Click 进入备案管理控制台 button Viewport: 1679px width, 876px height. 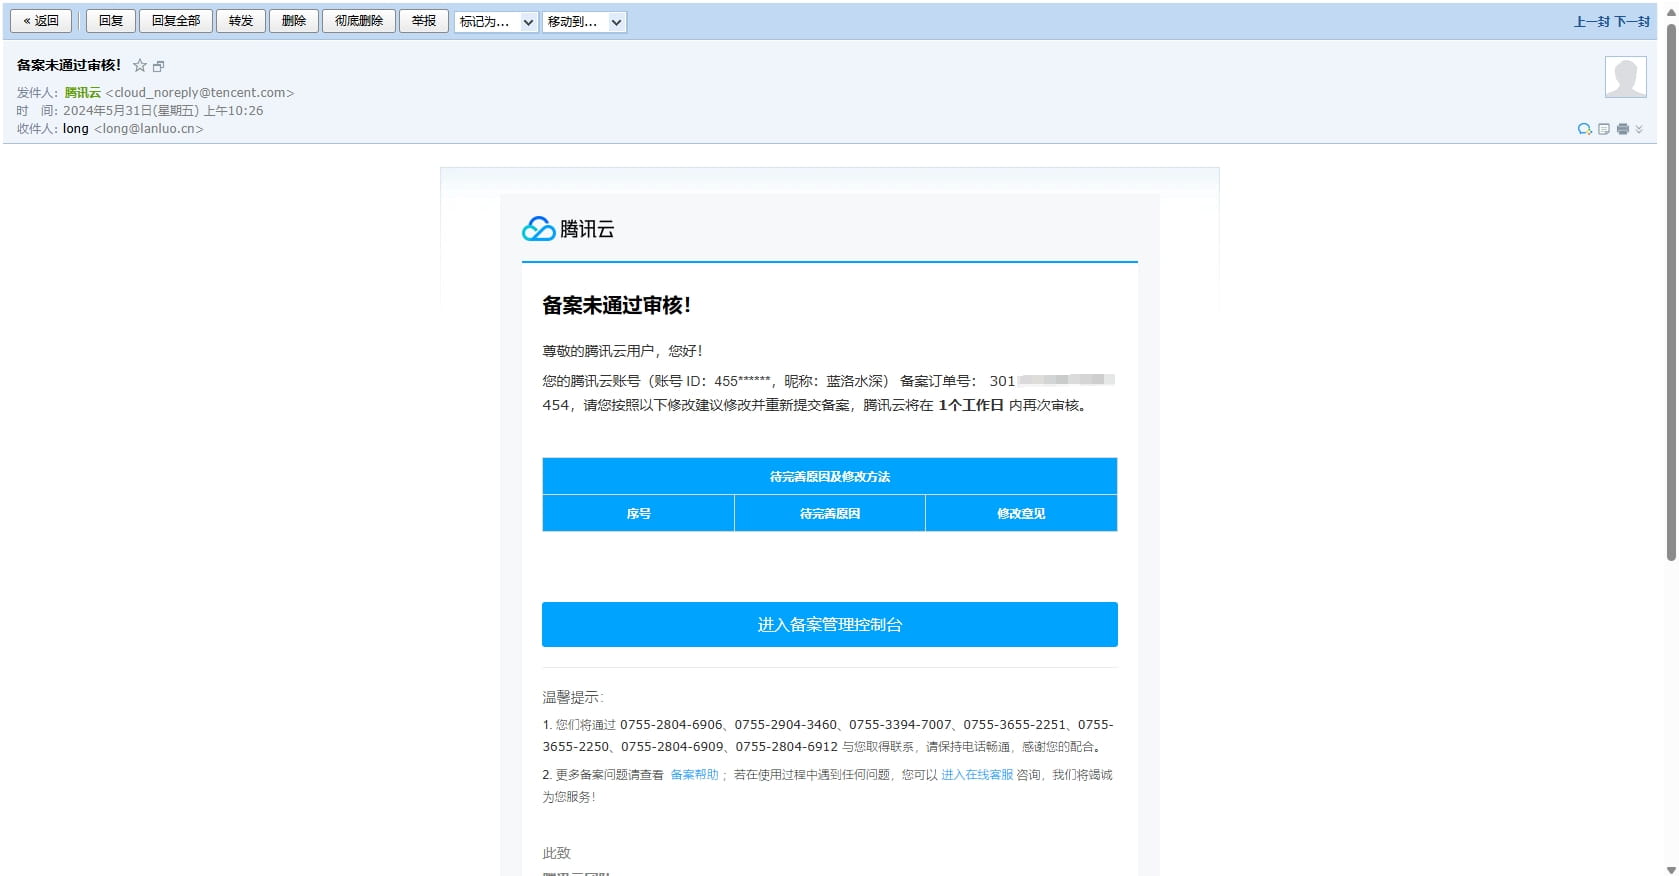(830, 624)
